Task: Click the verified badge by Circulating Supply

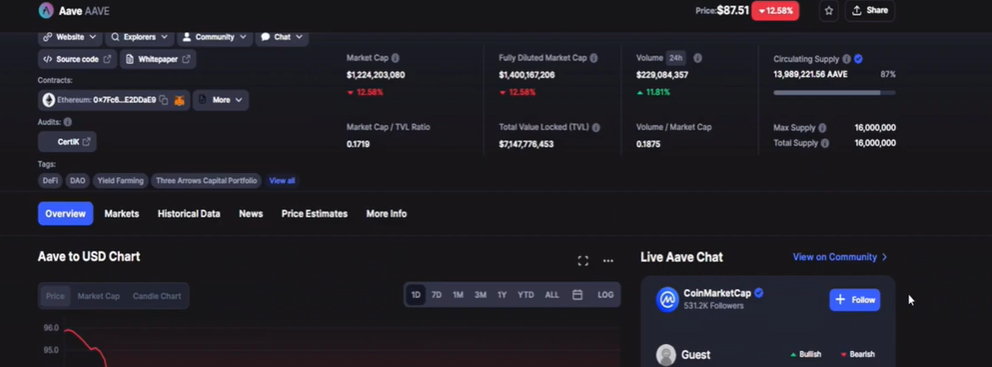Action: [x=858, y=59]
